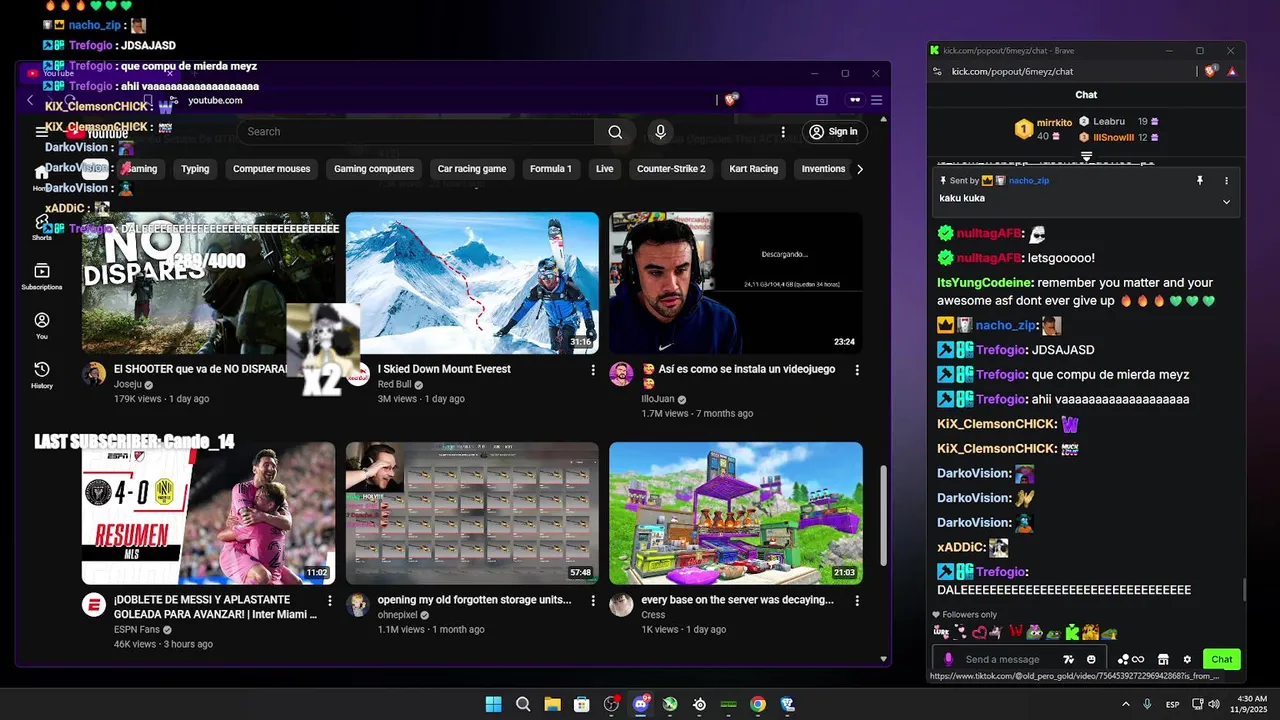This screenshot has width=1280, height=720.
Task: Insert the red heart emote from the emote row
Action: [x=979, y=632]
